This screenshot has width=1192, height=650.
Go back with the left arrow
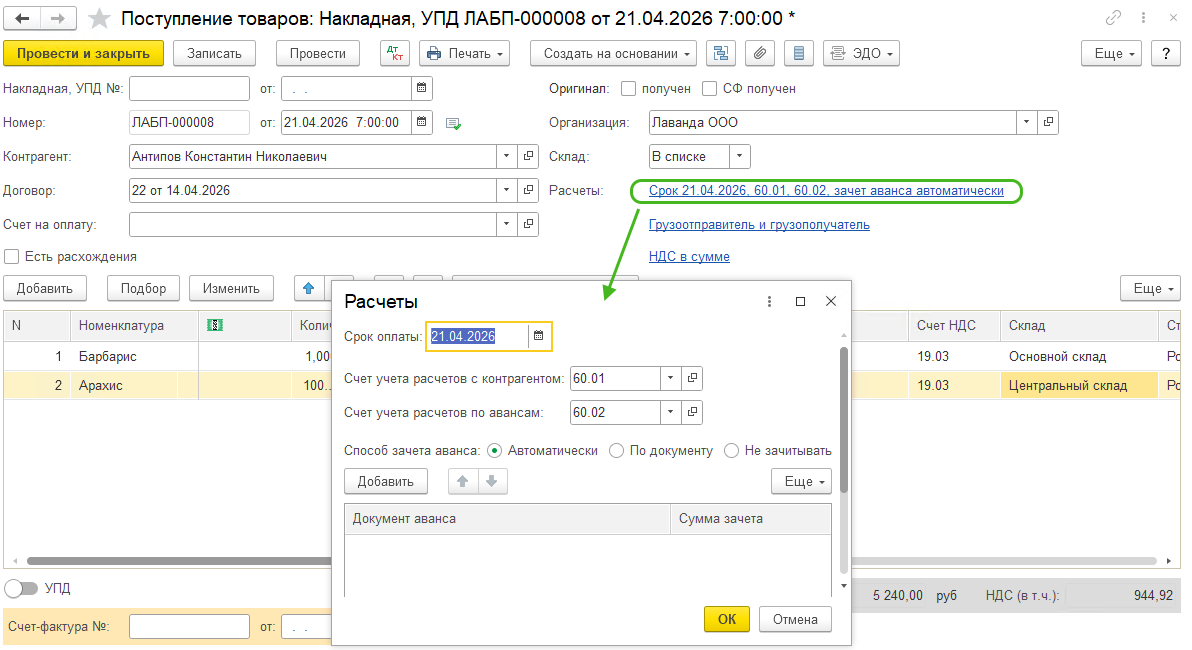[x=22, y=18]
